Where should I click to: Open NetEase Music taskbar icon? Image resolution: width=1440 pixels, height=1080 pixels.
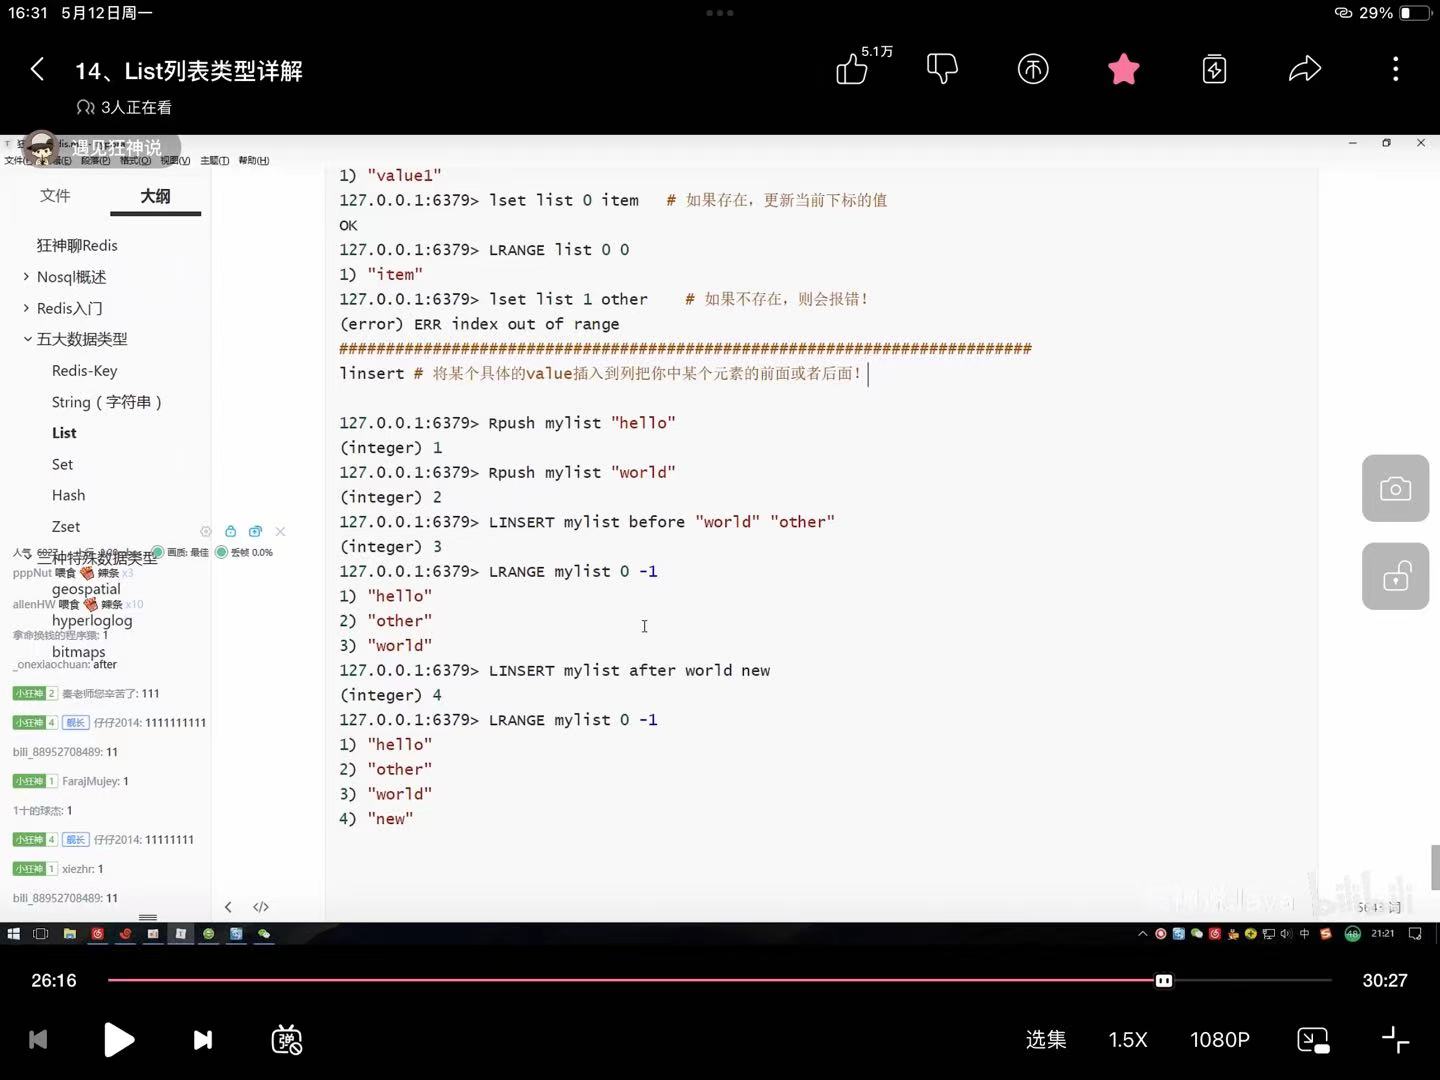point(97,934)
